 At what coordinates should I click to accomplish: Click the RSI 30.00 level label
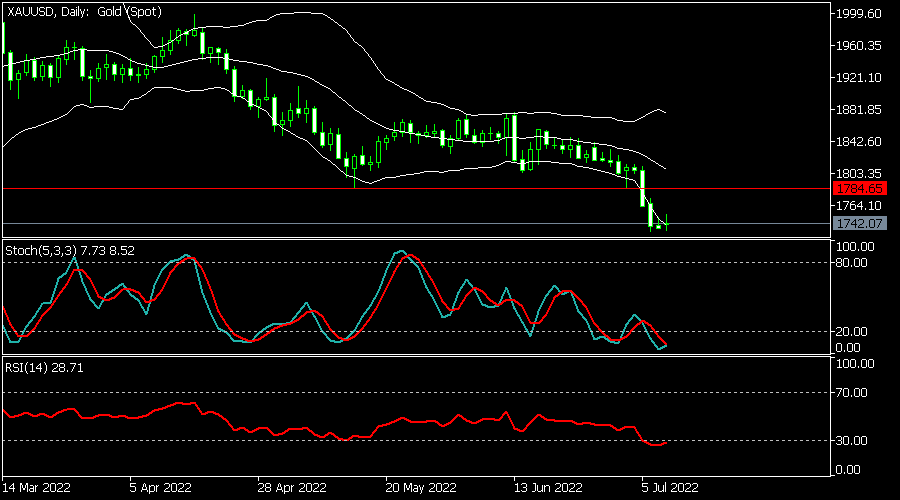tap(851, 441)
